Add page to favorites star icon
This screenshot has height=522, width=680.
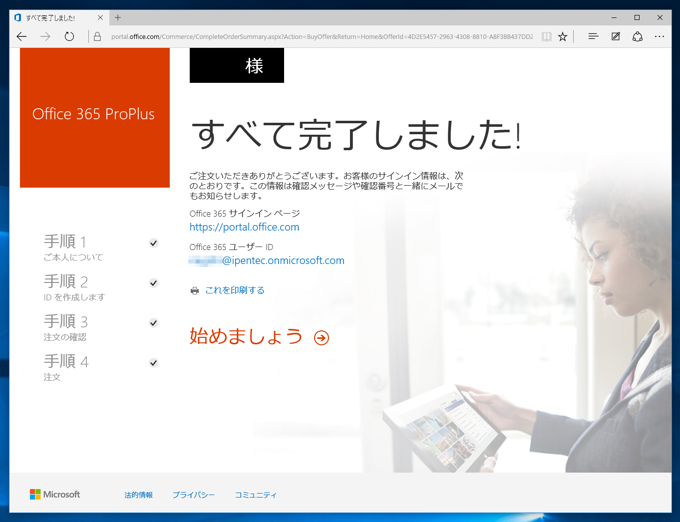pos(562,37)
